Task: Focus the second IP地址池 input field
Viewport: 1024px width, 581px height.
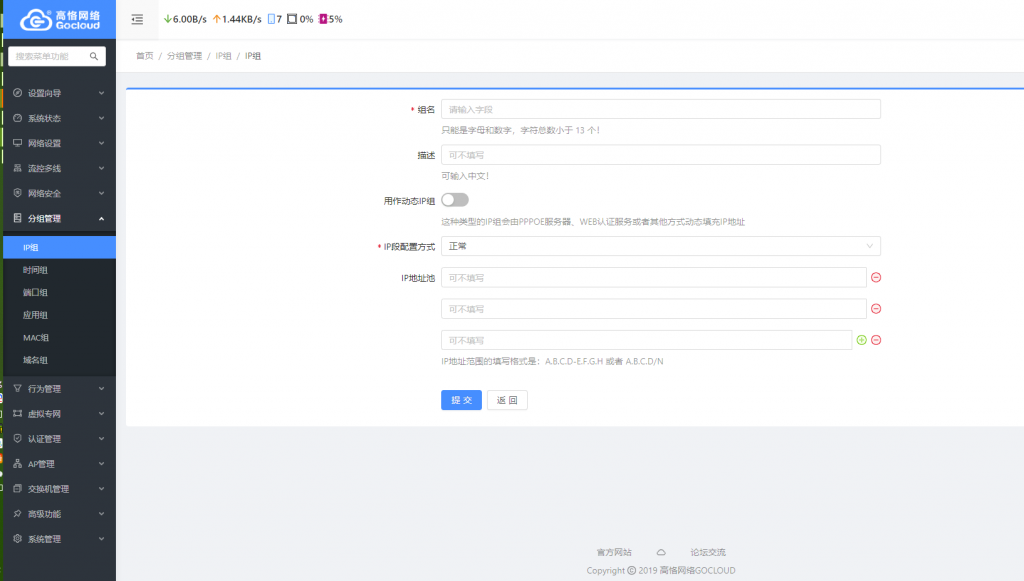Action: [654, 309]
